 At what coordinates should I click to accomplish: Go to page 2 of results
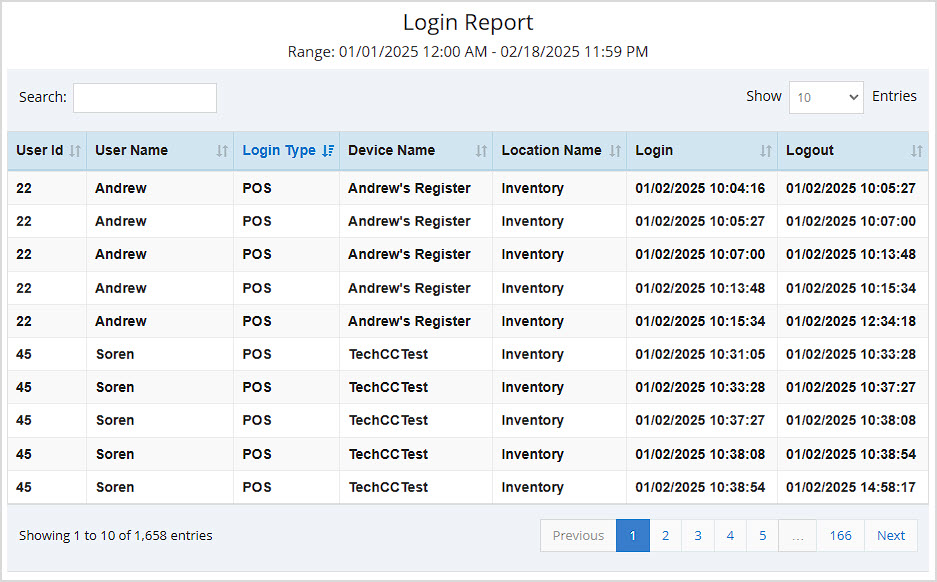coord(665,536)
